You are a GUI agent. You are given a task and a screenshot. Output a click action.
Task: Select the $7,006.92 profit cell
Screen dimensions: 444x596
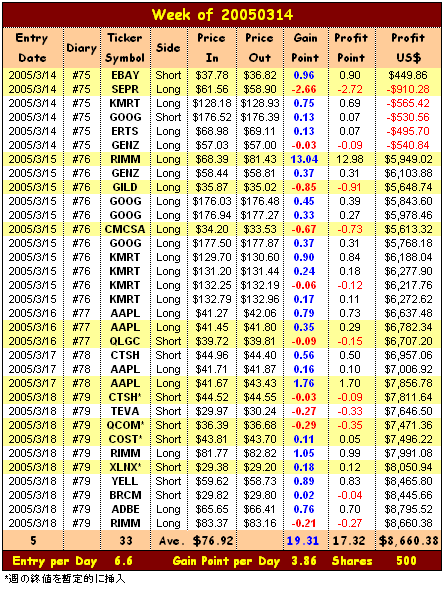click(408, 369)
